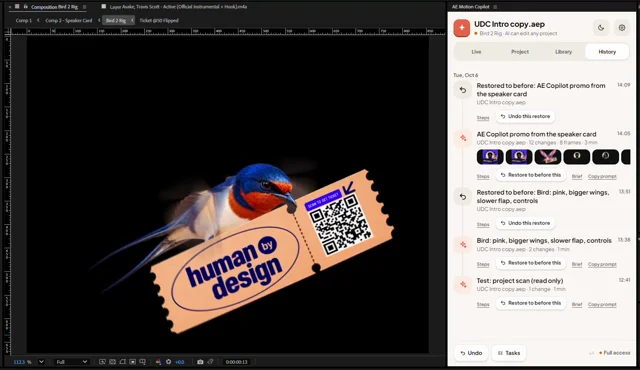Screen dimensions: 640x370
Task: Open grid and guide options icon
Action: (x=142, y=362)
